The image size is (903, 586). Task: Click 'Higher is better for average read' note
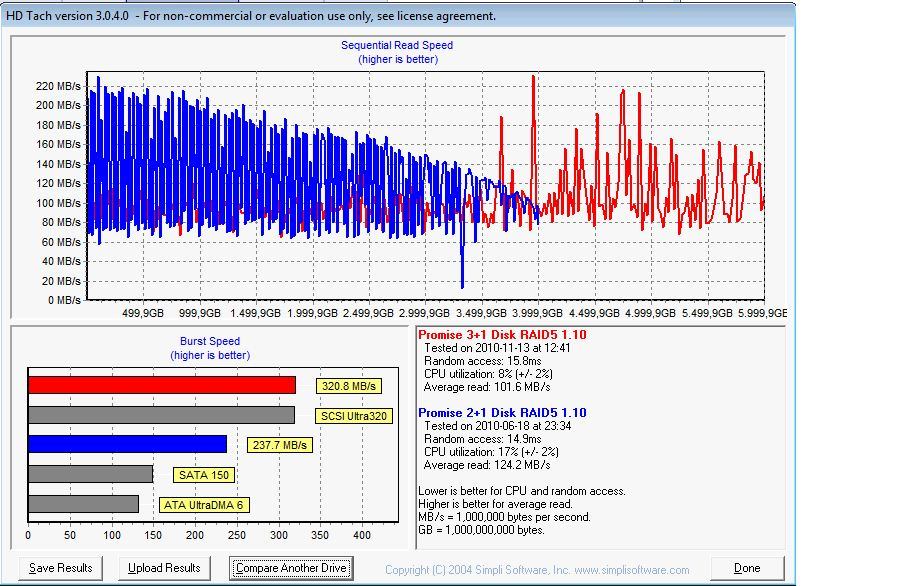coord(495,504)
